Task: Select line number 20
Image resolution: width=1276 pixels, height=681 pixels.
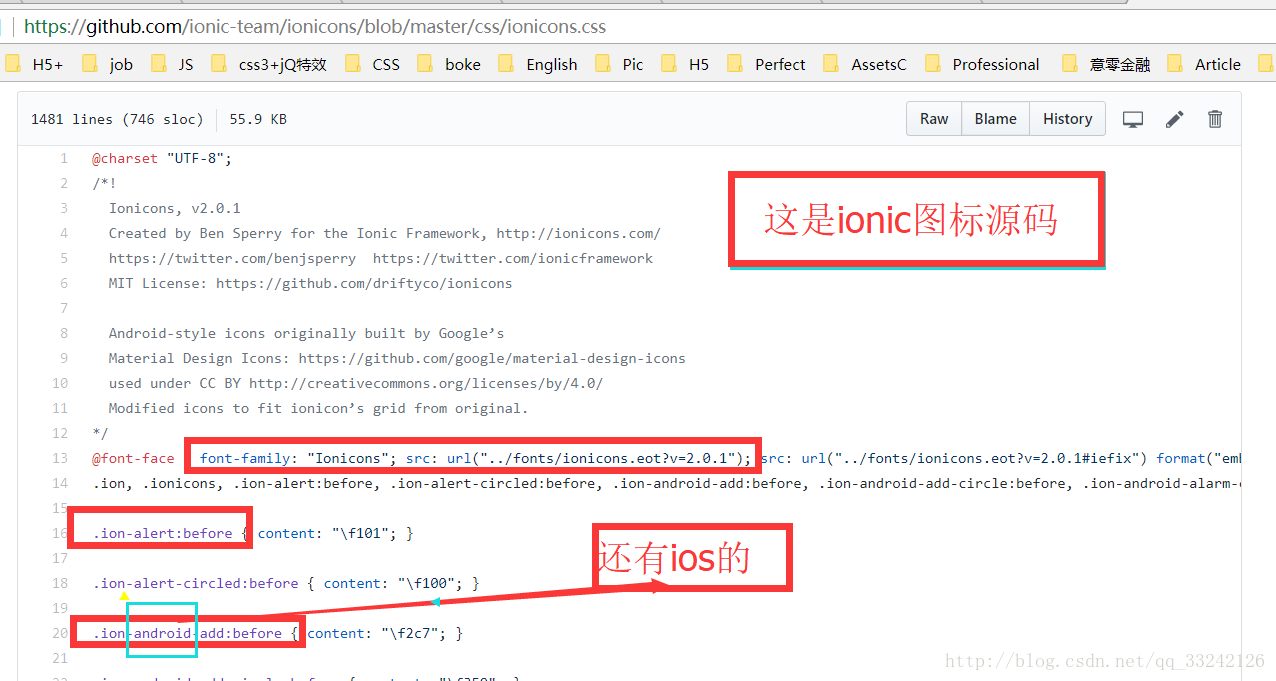Action: 60,633
